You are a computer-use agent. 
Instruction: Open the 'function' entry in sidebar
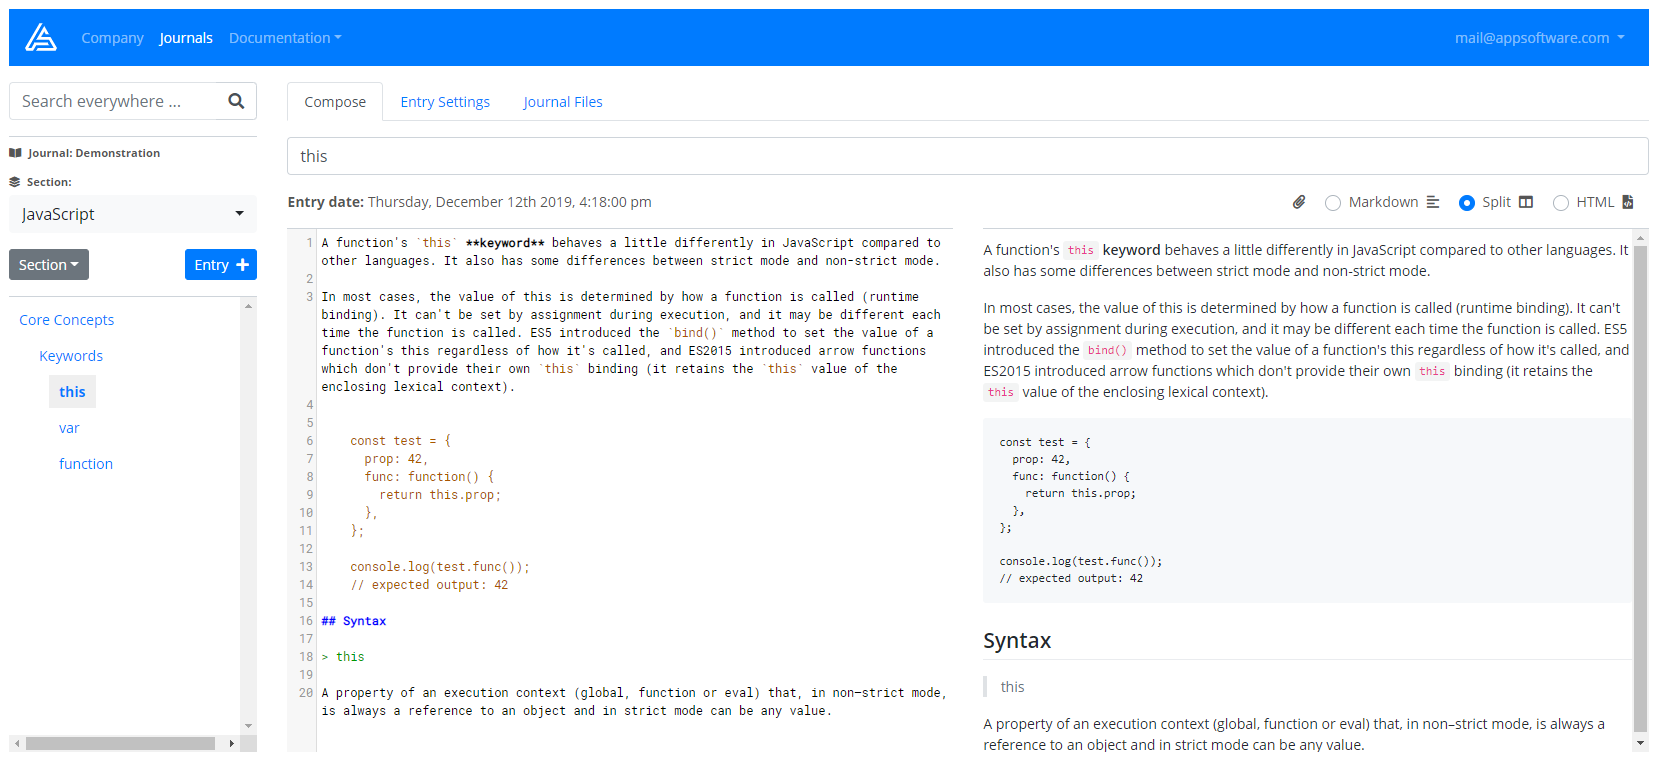coord(86,464)
